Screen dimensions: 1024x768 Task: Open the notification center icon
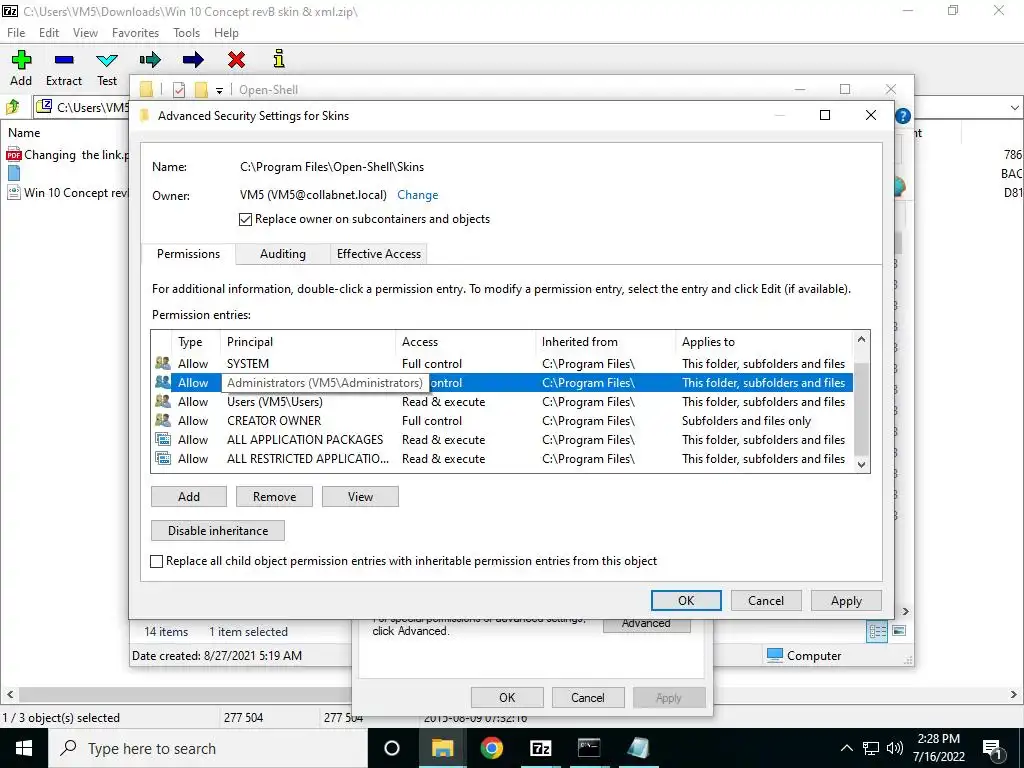point(993,748)
